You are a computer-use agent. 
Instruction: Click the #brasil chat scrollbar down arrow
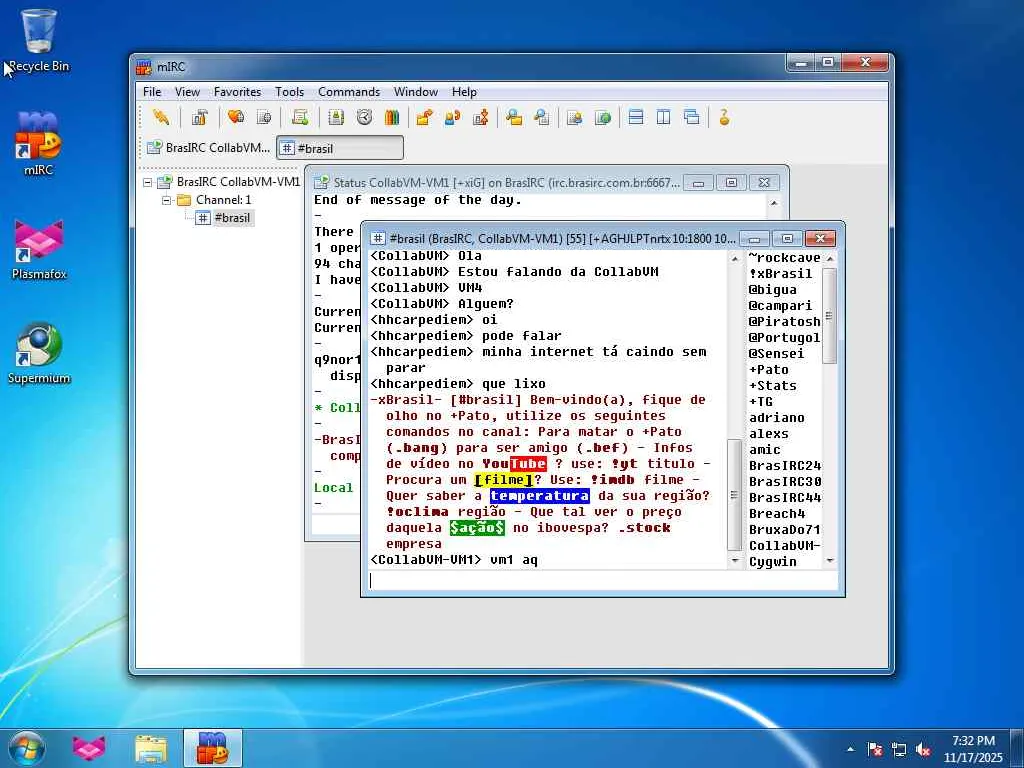pos(735,561)
